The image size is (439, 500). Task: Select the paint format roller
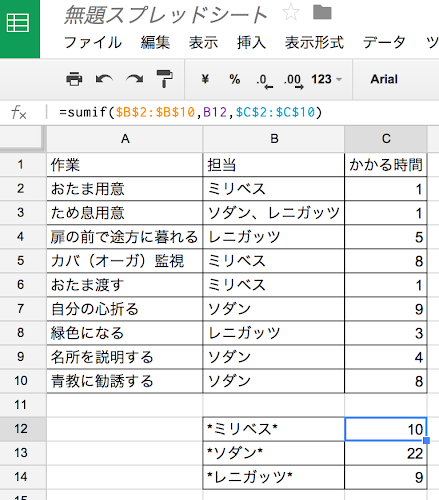point(164,79)
